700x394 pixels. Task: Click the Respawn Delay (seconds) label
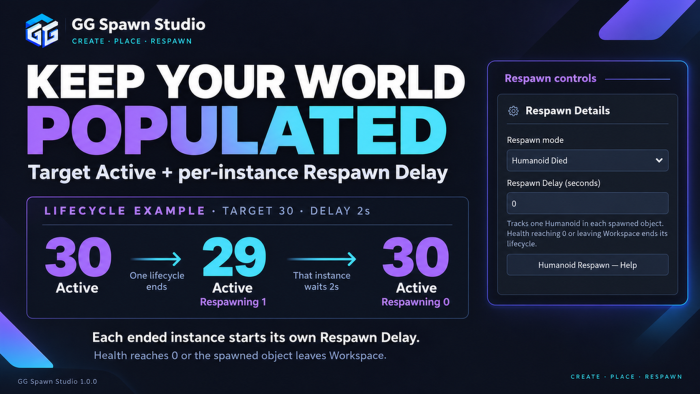click(x=554, y=183)
